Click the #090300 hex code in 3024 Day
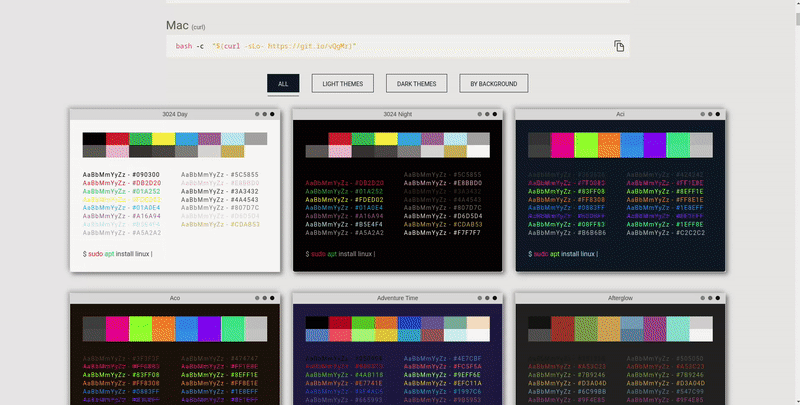Screen dimensions: 800x405 click(x=149, y=175)
